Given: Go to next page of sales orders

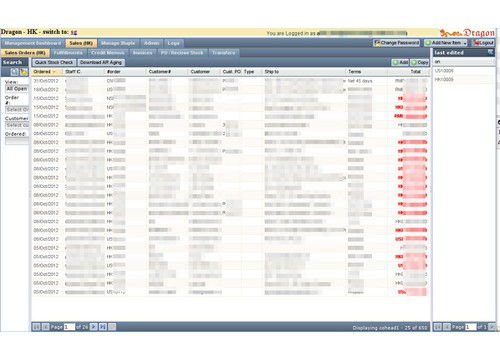Looking at the screenshot, I should click(94, 327).
